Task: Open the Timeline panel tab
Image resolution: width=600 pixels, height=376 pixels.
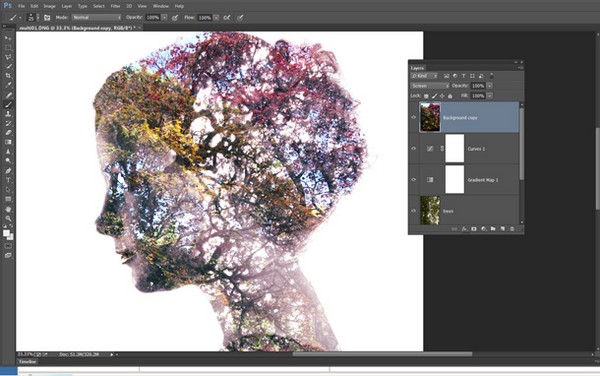Action: (28, 361)
